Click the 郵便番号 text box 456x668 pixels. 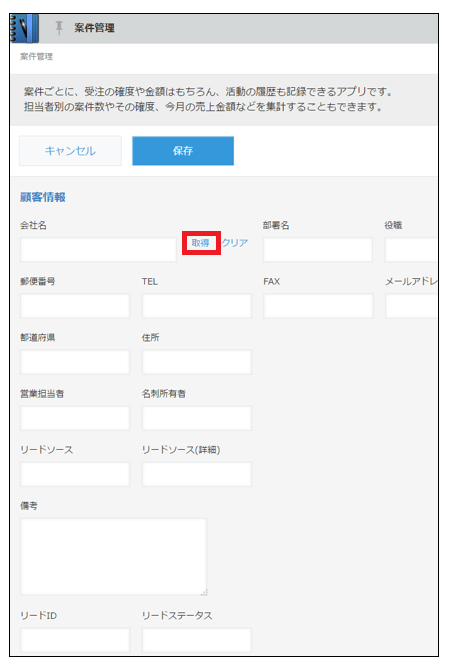coord(75,306)
